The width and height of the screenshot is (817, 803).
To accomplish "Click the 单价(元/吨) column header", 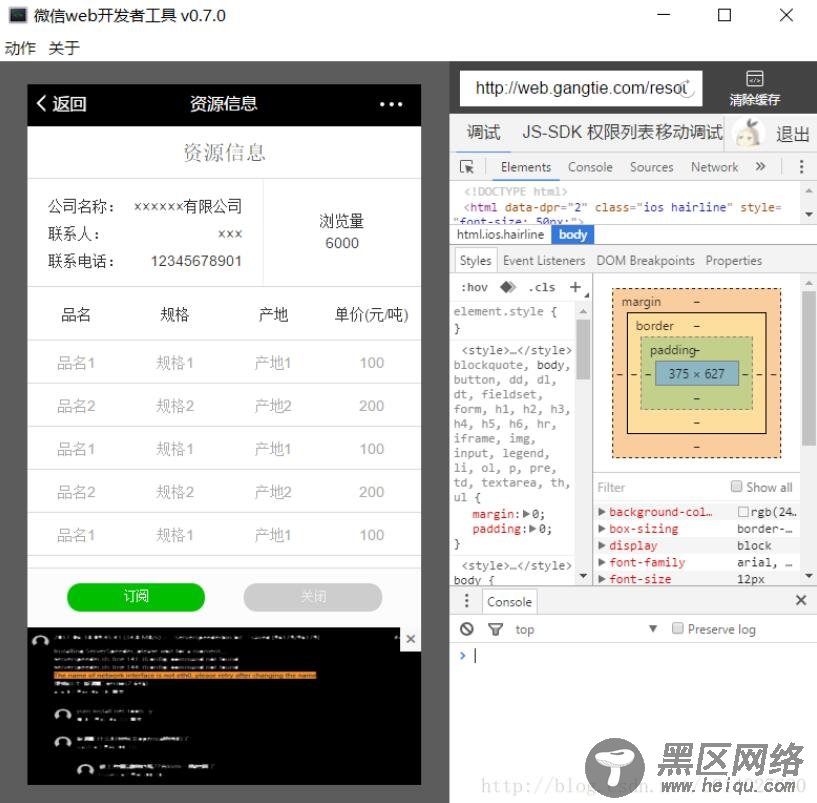I will point(371,314).
